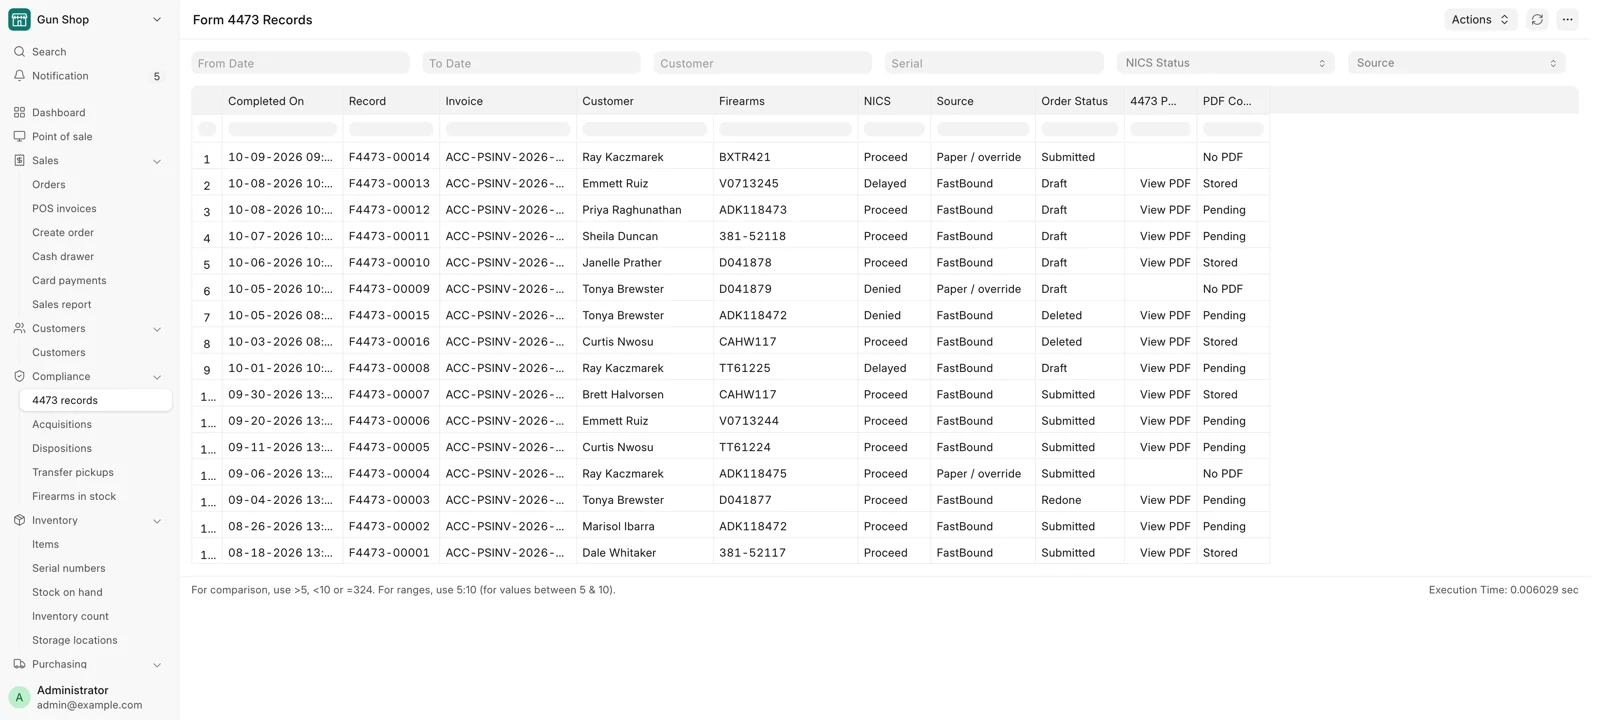Click the Compliance shield icon

tap(19, 376)
